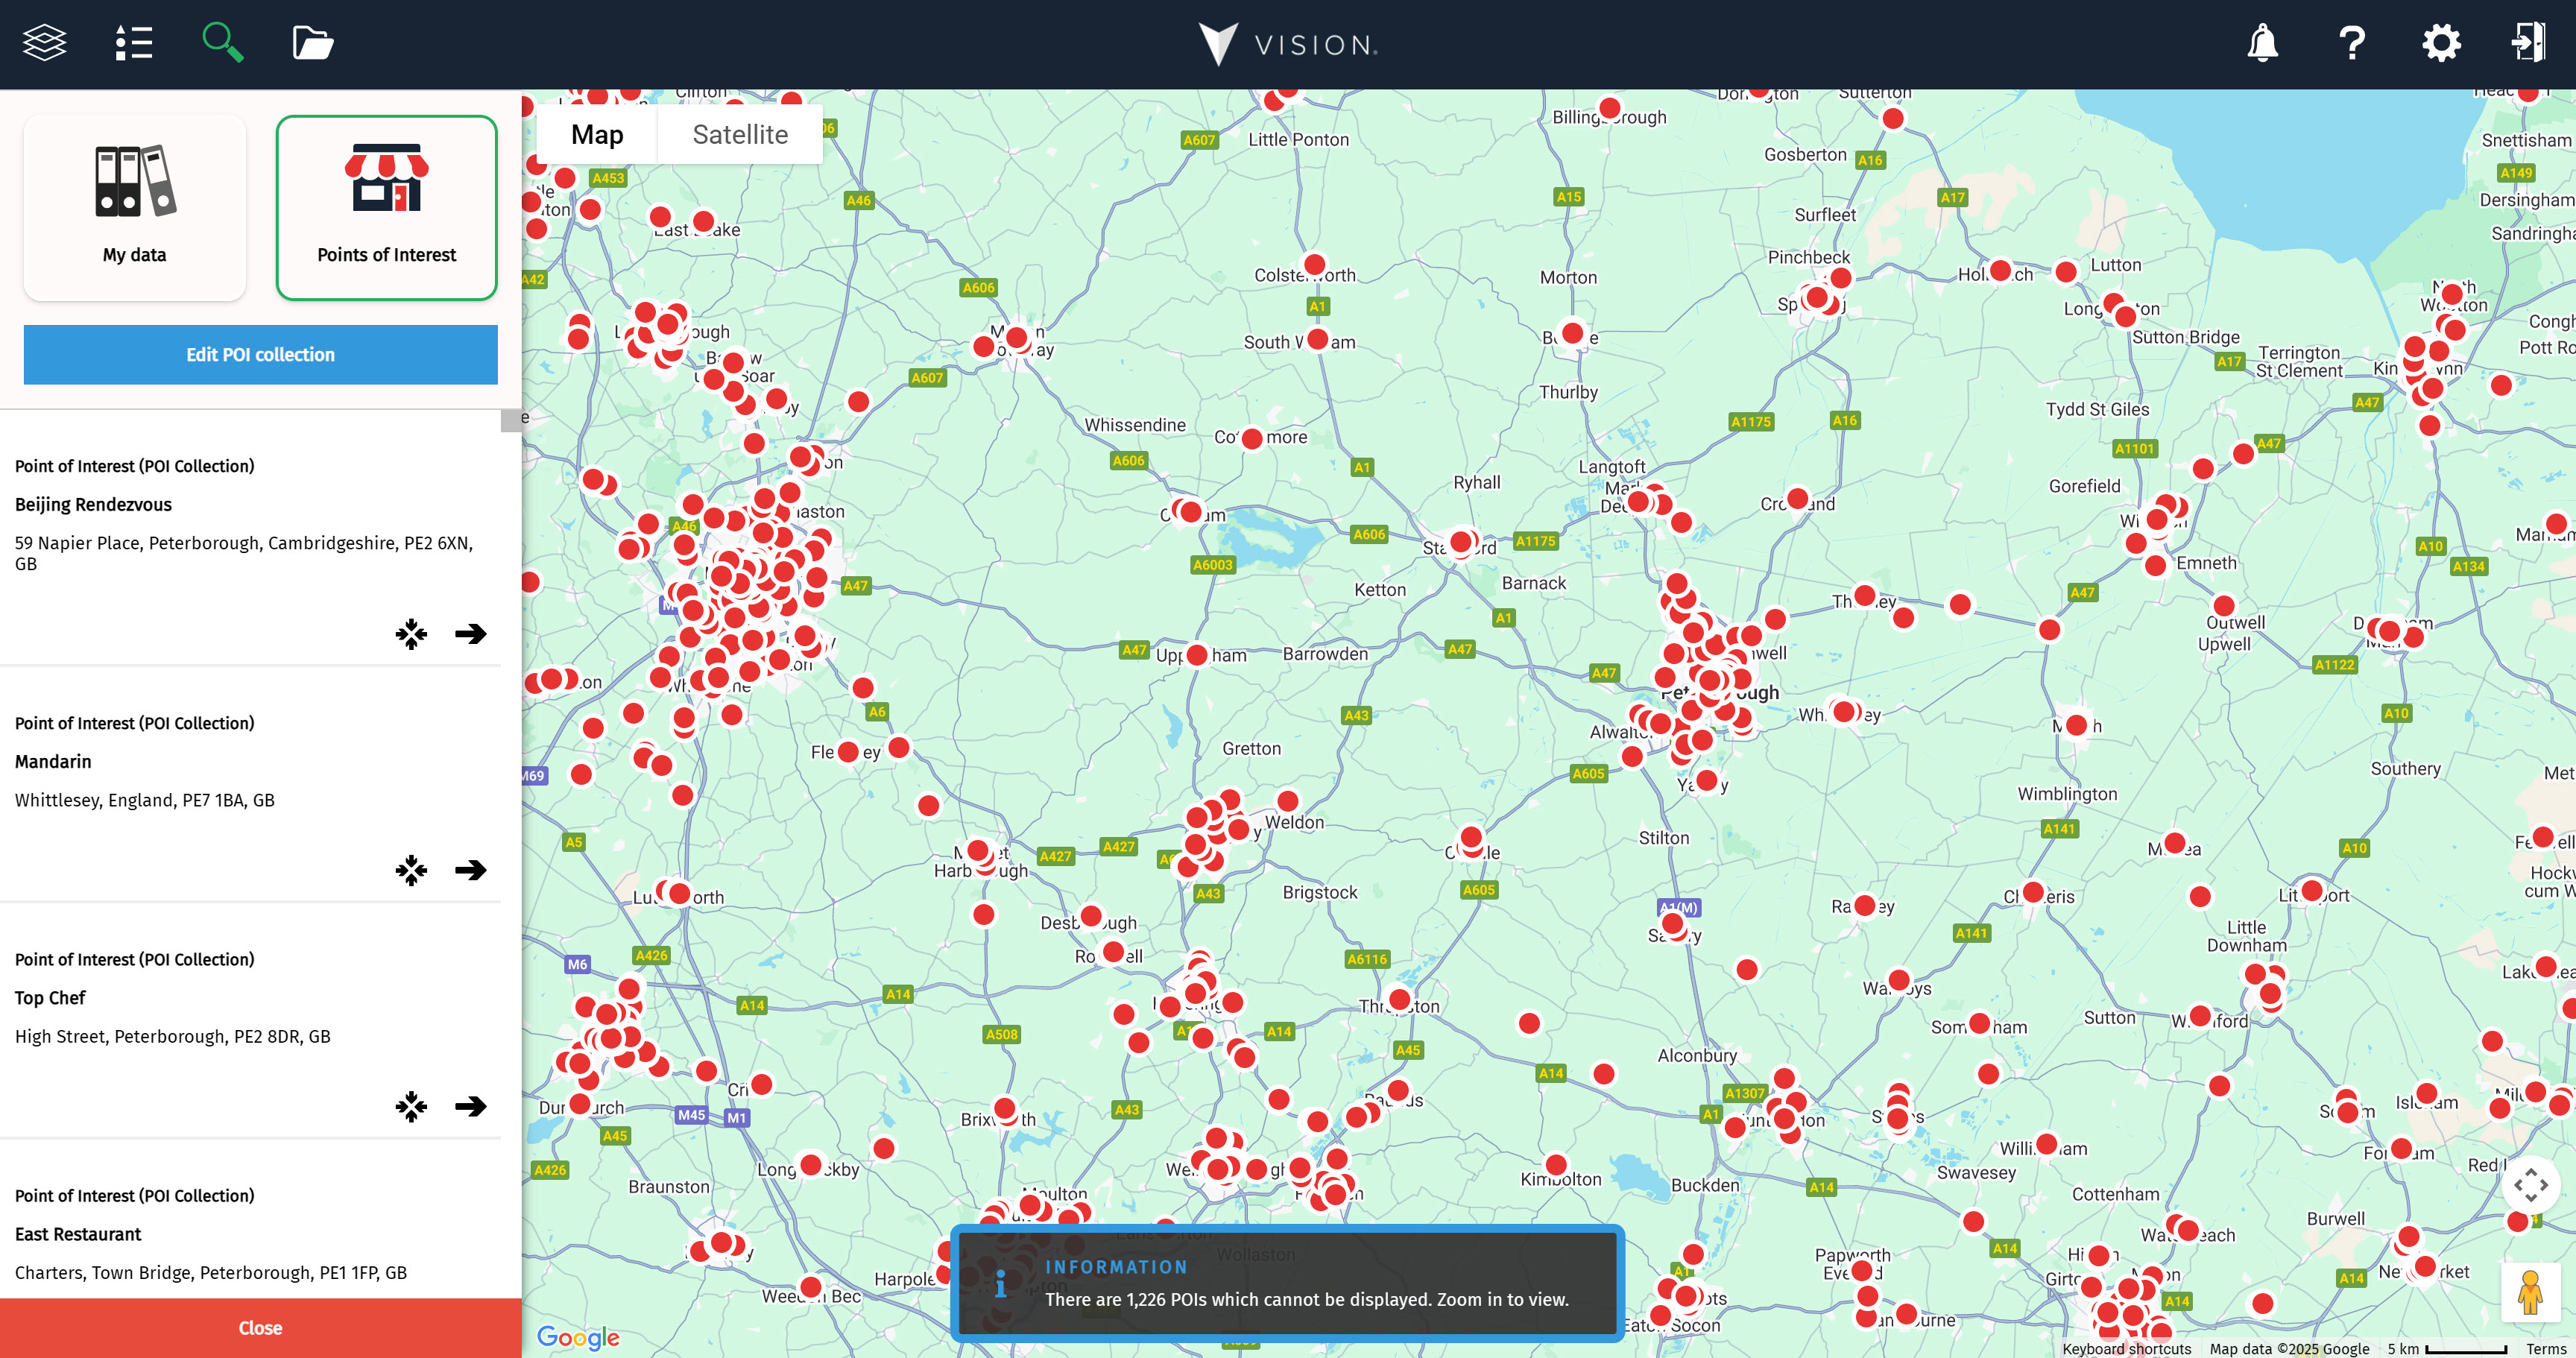Click the Information notification message

[x=1287, y=1283]
